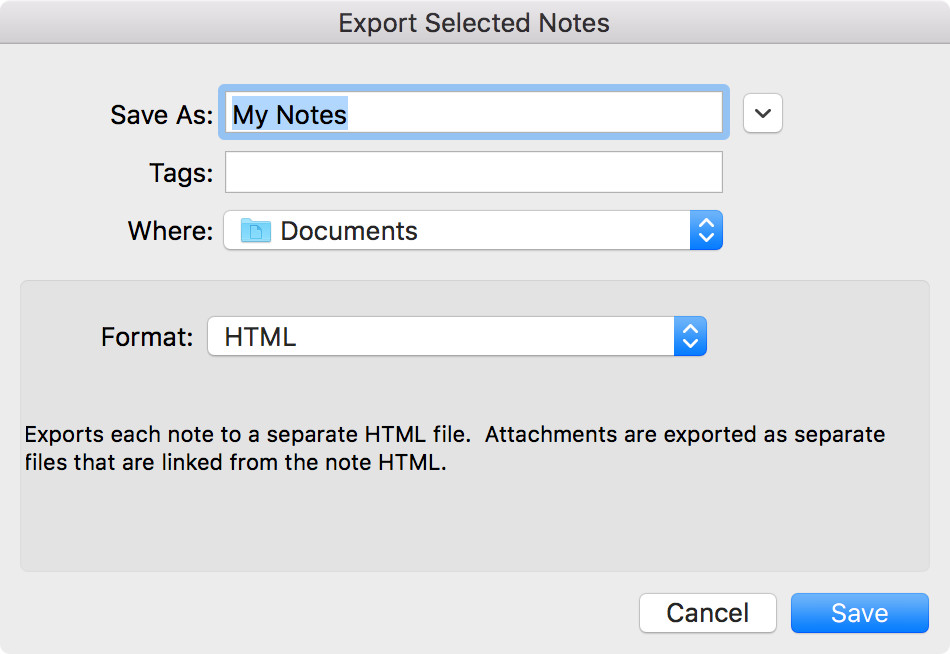The height and width of the screenshot is (654, 950).
Task: Click the word Documents in the location popup
Action: click(349, 231)
